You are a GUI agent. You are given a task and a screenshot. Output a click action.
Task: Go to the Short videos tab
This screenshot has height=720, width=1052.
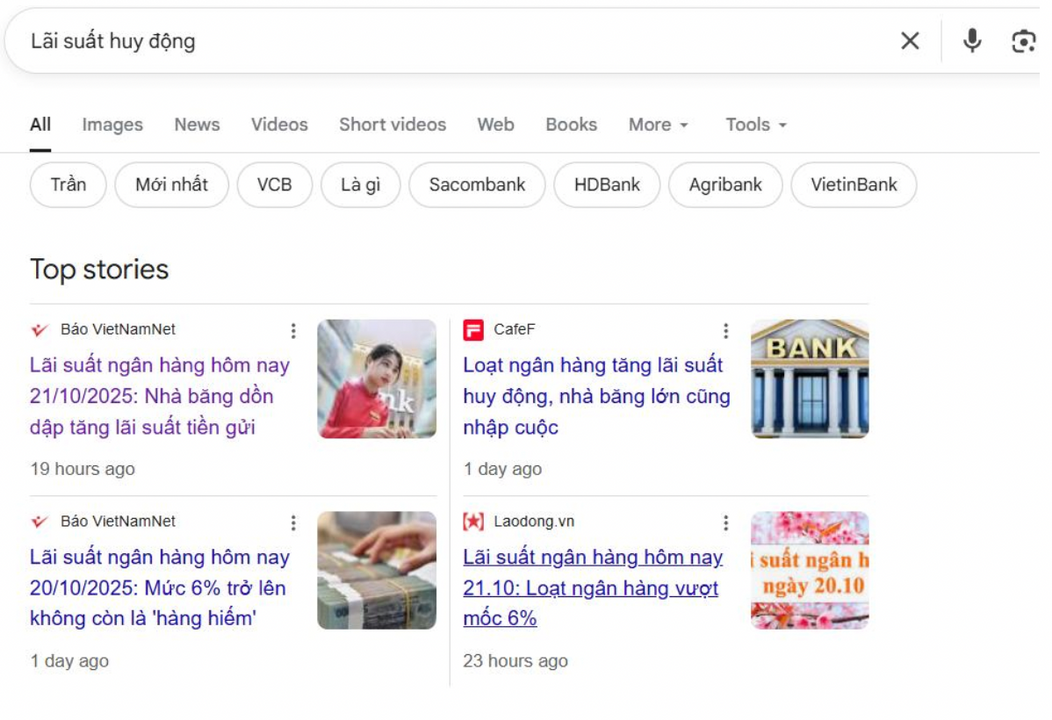pyautogui.click(x=392, y=125)
